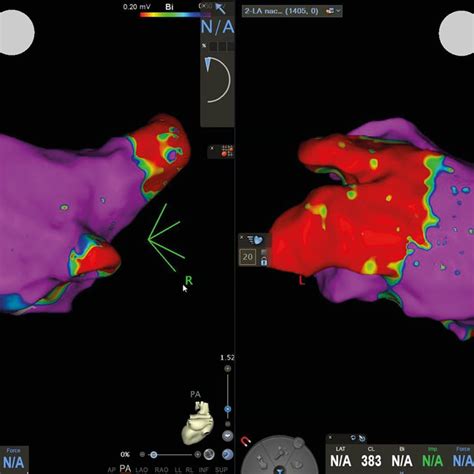Click the clock icon above the CL readout

point(362,438)
